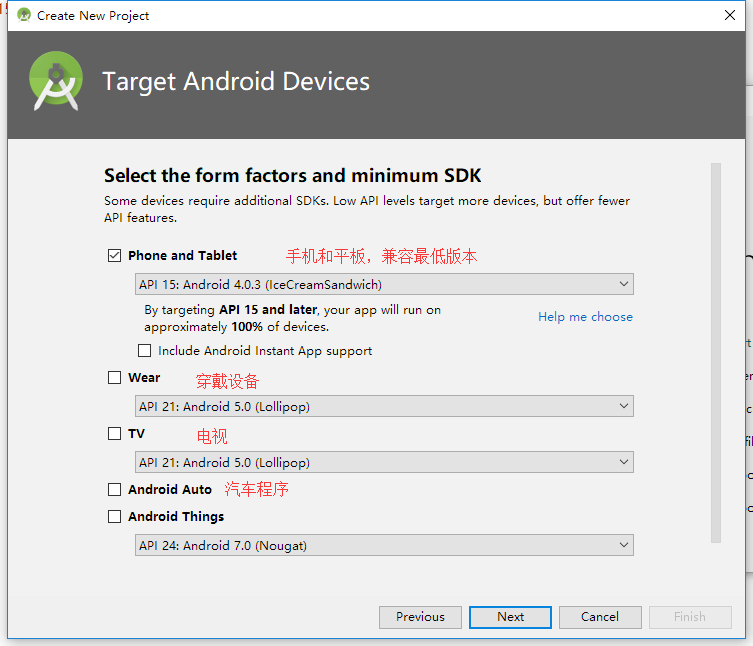Open the TV API 21 Lollipop dropdown
The width and height of the screenshot is (753, 646).
coord(384,462)
